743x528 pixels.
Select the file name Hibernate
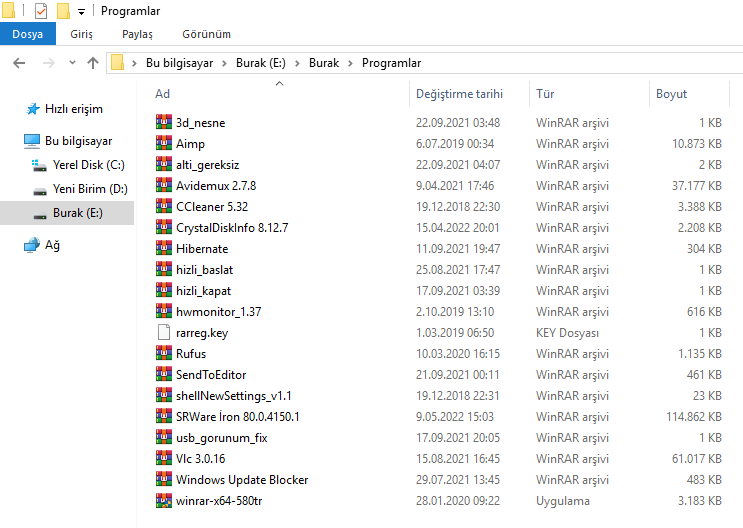[202, 249]
